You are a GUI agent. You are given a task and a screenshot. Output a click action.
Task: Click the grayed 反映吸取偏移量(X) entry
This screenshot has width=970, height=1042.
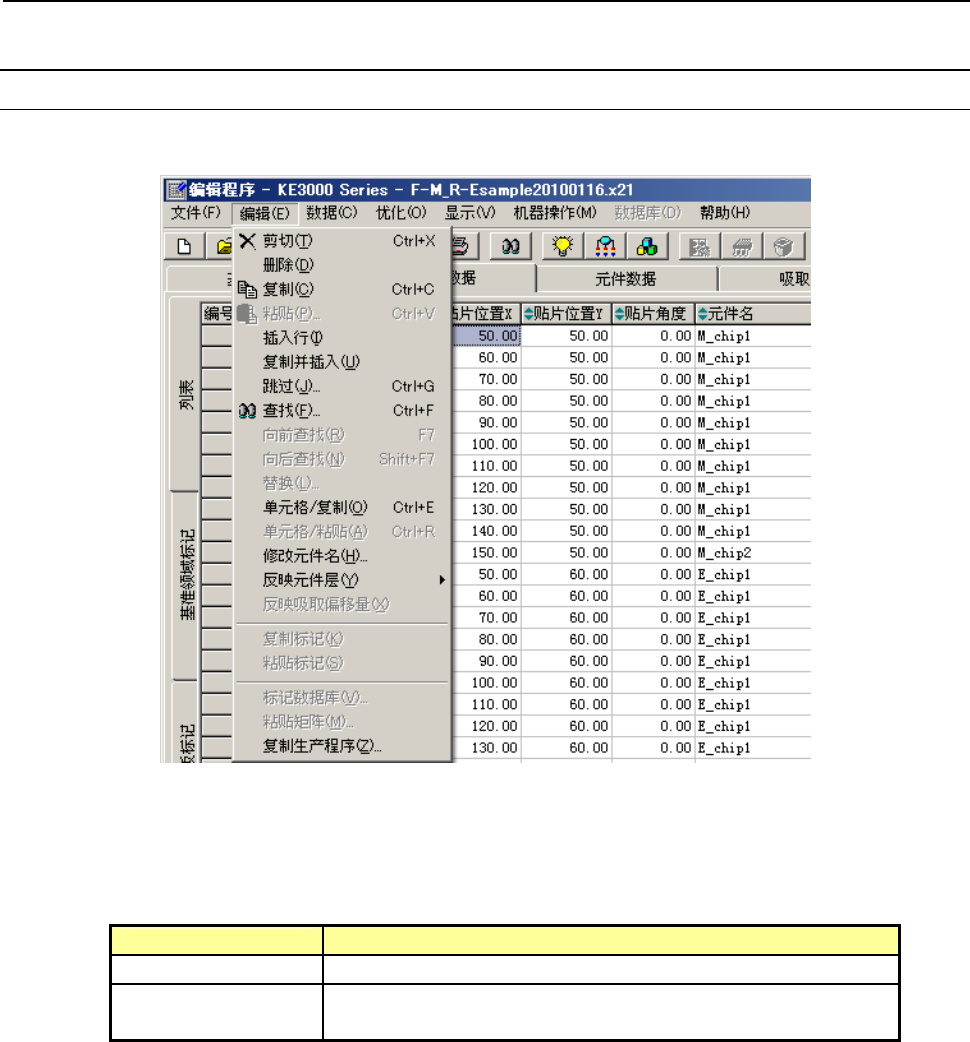(343, 605)
